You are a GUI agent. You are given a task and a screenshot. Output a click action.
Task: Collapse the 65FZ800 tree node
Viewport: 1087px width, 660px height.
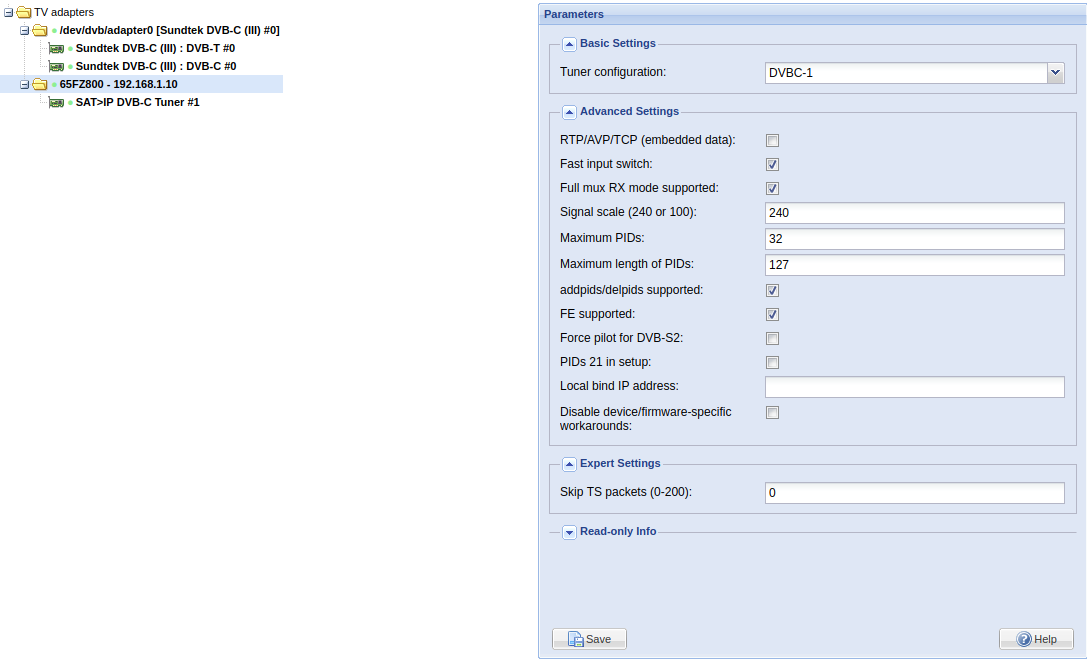[24, 85]
